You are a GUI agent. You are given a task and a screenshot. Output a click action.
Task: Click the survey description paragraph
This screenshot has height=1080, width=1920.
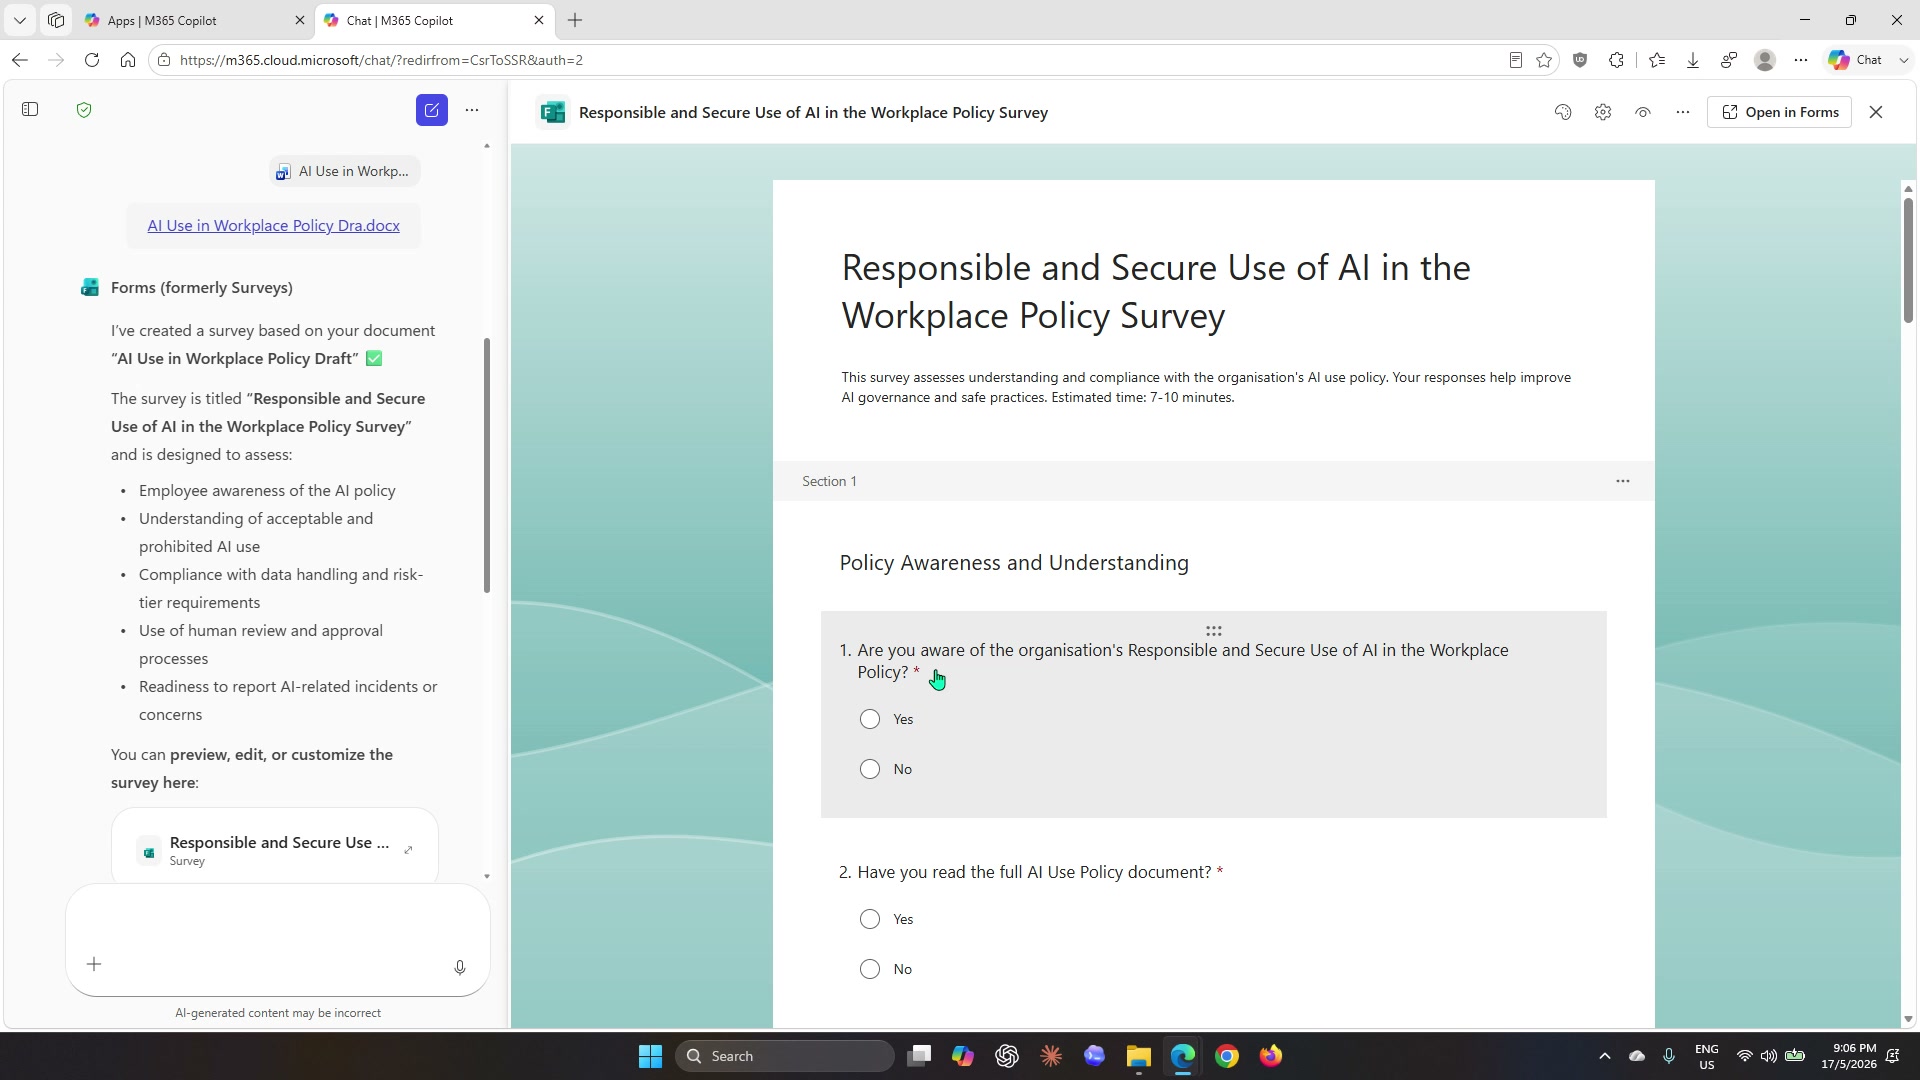click(x=1206, y=387)
